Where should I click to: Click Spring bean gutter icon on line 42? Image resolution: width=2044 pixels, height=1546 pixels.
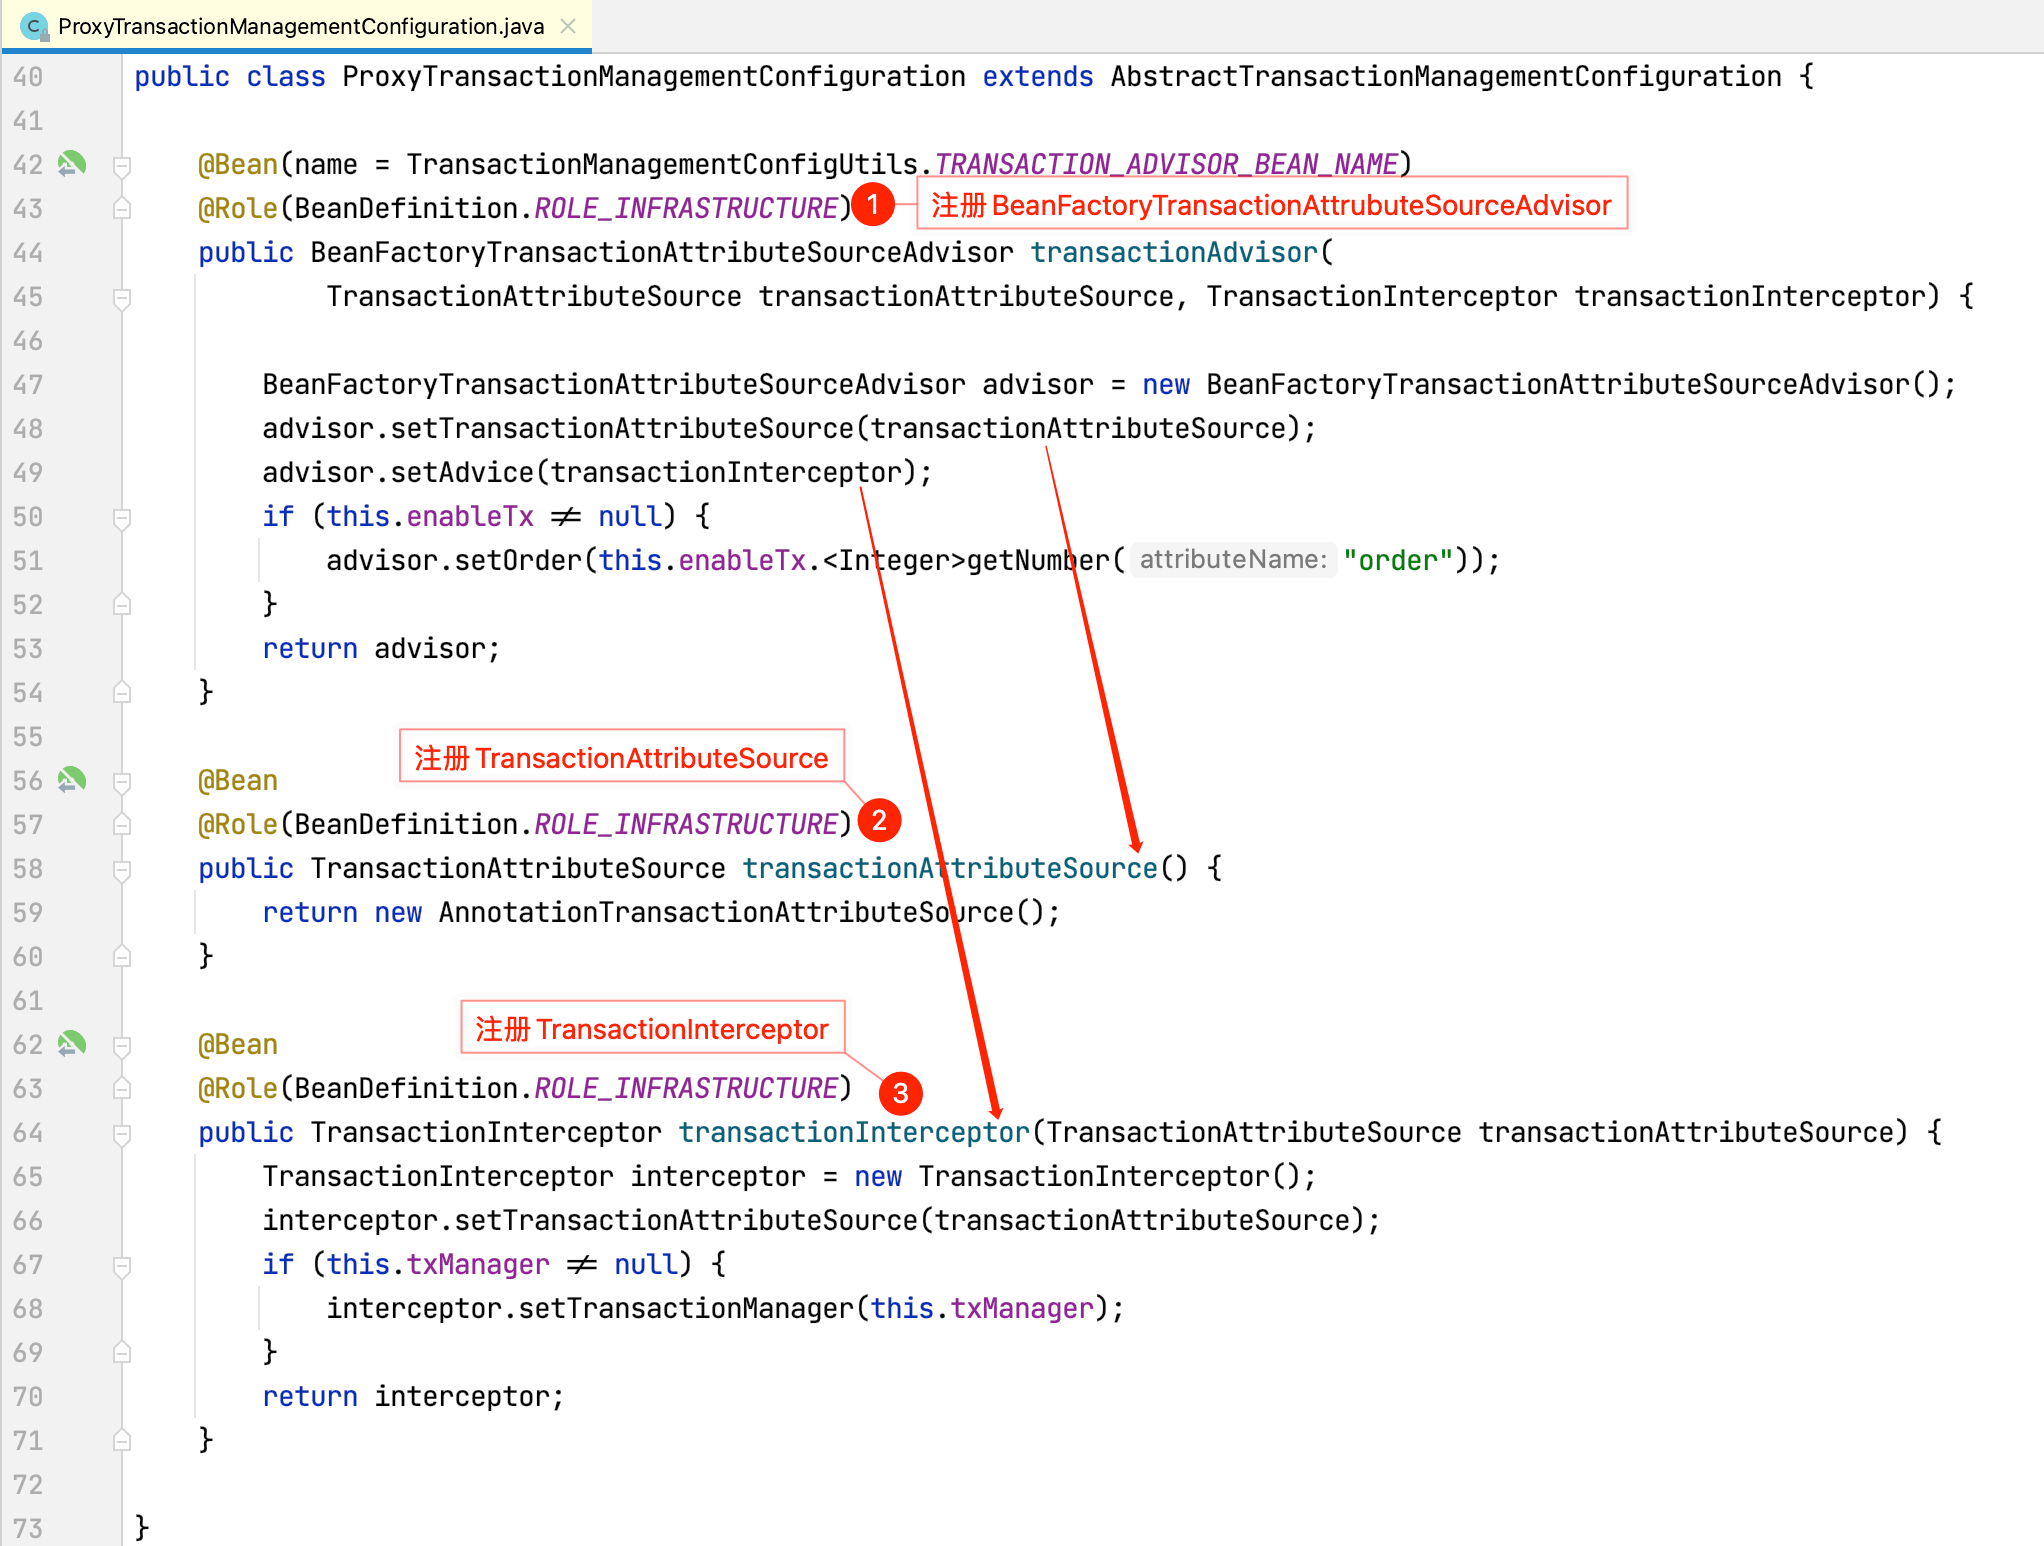click(72, 163)
